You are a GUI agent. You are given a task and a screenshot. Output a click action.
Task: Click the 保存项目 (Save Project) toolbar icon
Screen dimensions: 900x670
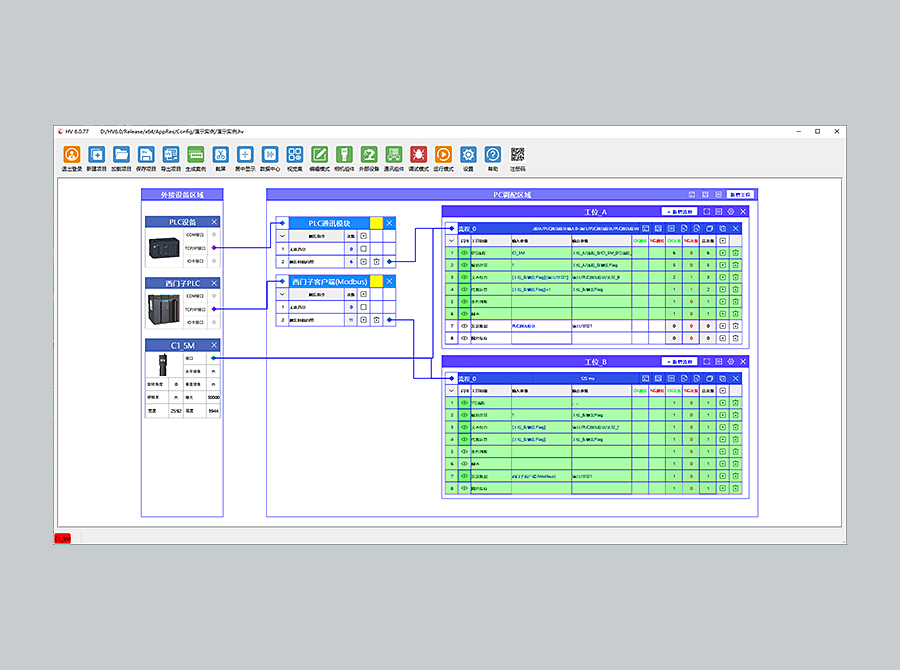[x=146, y=155]
